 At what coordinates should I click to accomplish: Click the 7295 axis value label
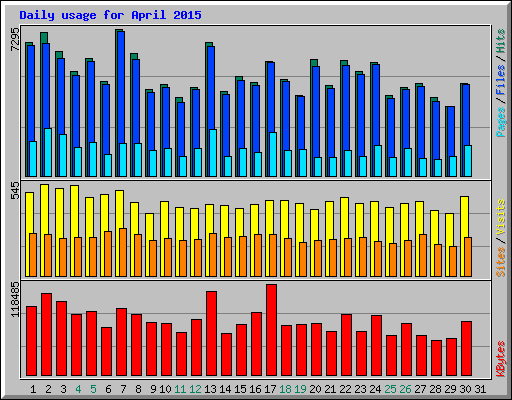15,39
